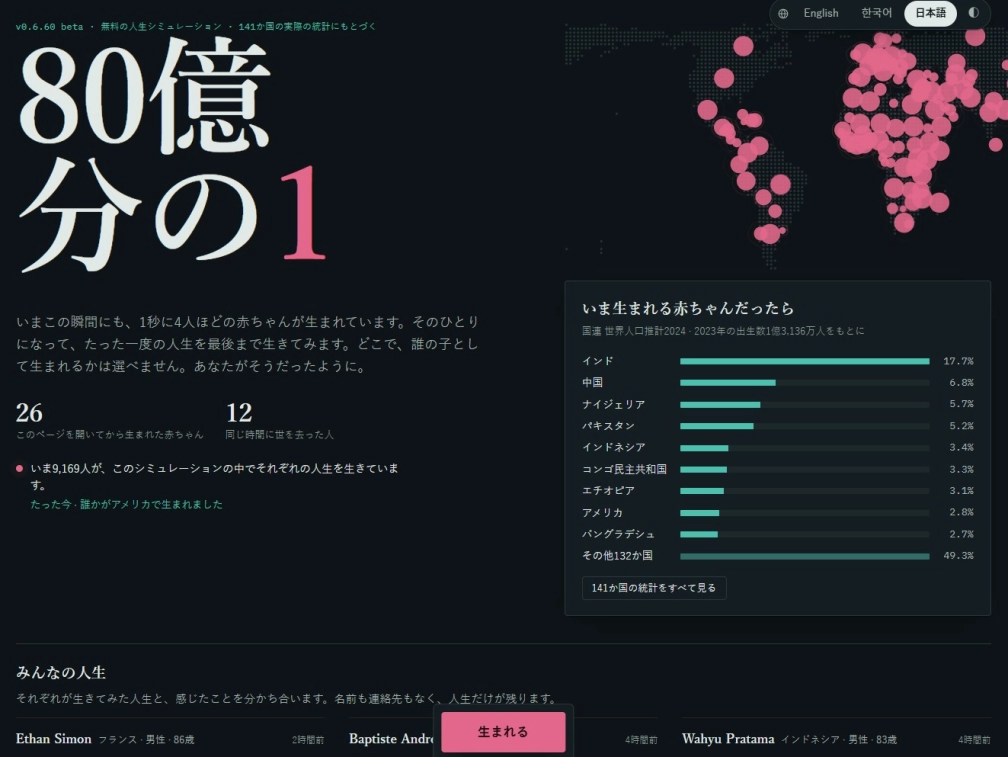This screenshot has height=757, width=1008.
Task: Switch language to English
Action: (821, 13)
